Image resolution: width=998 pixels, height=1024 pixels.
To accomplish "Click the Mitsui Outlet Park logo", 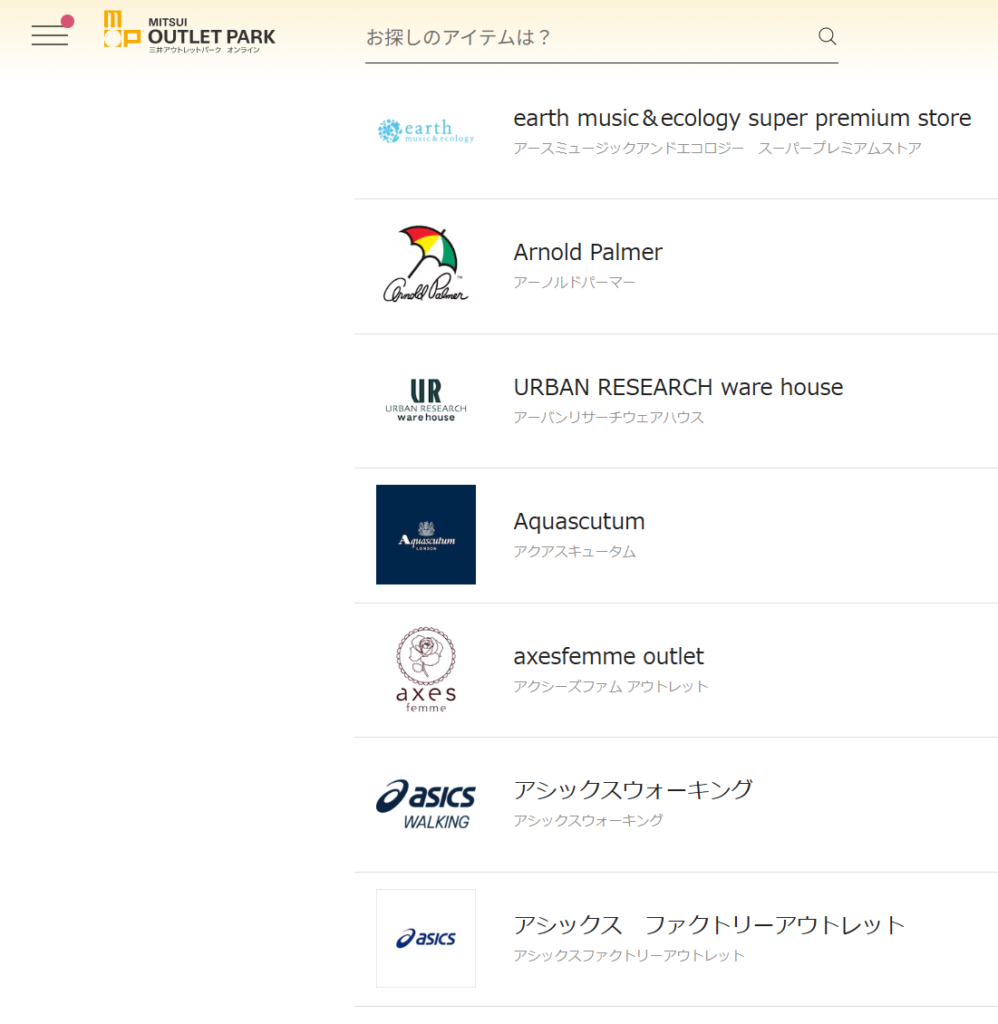I will click(189, 31).
